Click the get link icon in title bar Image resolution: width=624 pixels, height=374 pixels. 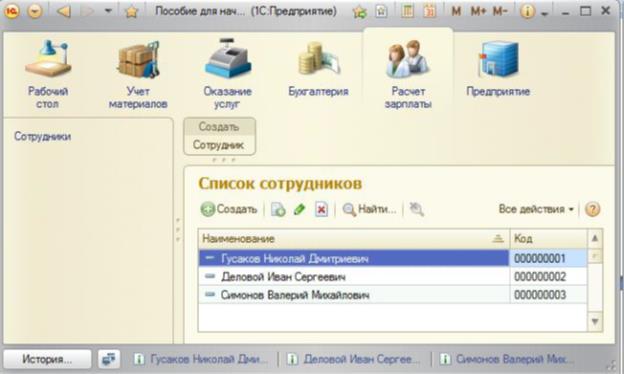(381, 12)
